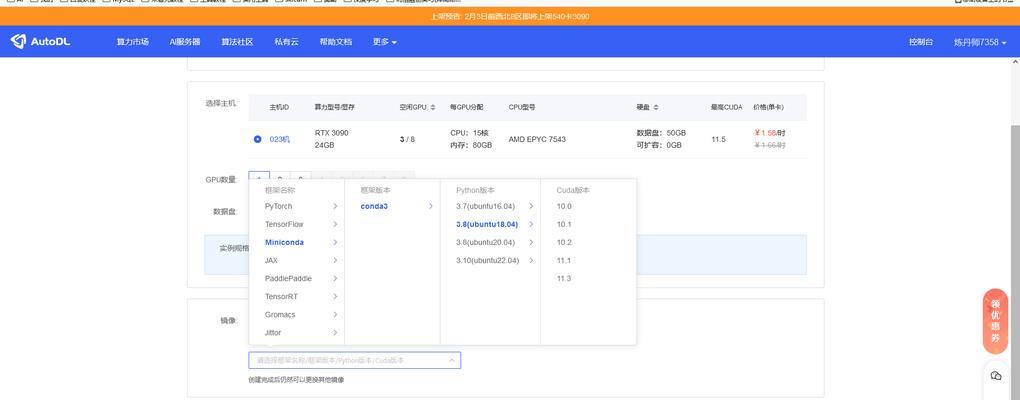Pick Cuda version 10.2

coord(564,243)
